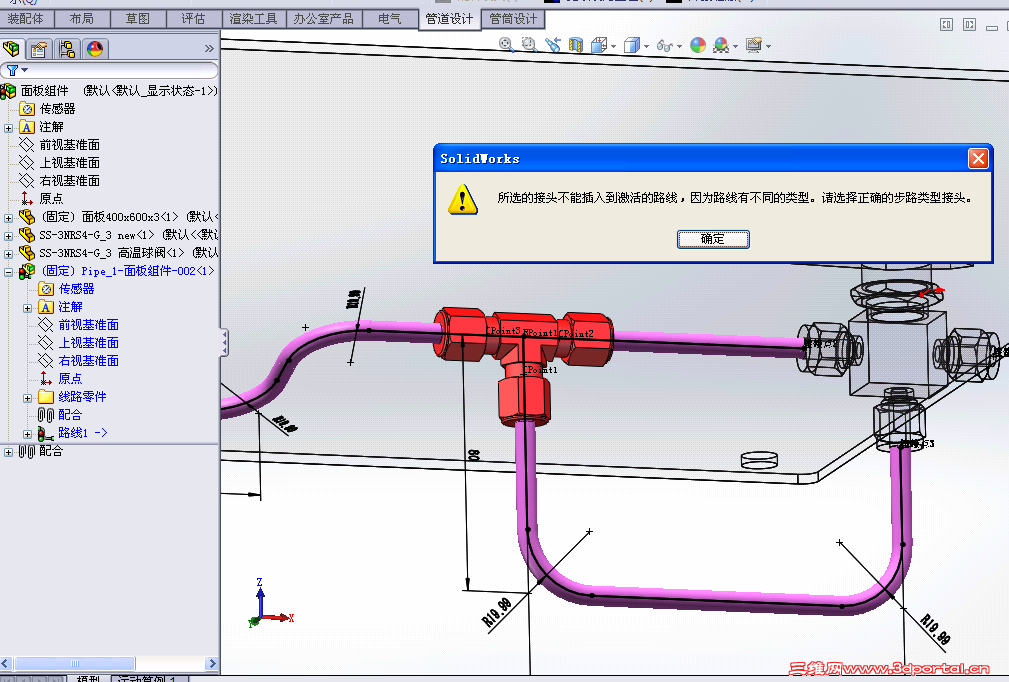Open Hide/Show Items dropdown arrow

coord(679,46)
